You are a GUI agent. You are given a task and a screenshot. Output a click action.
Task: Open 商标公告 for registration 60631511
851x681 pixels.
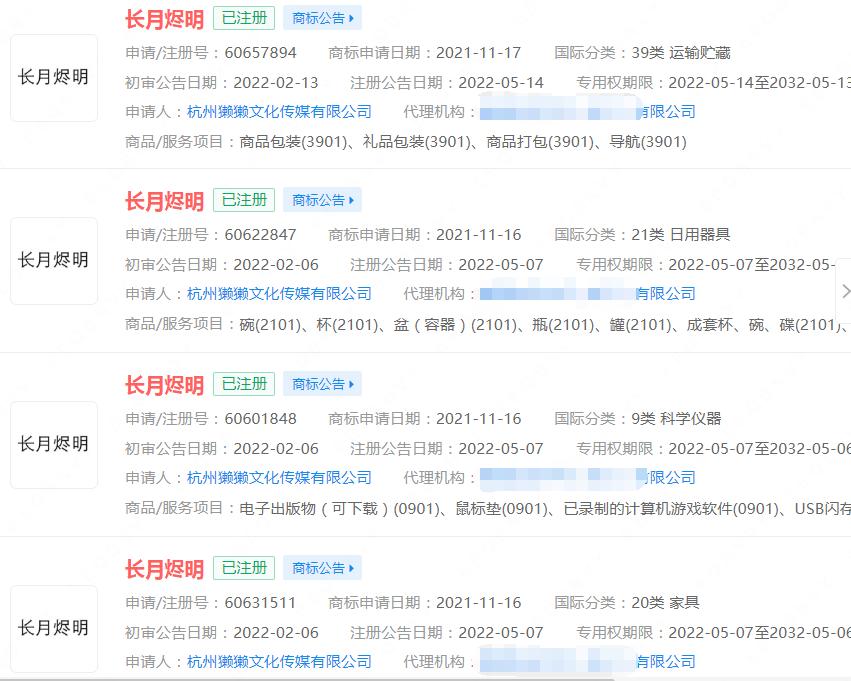pos(322,568)
